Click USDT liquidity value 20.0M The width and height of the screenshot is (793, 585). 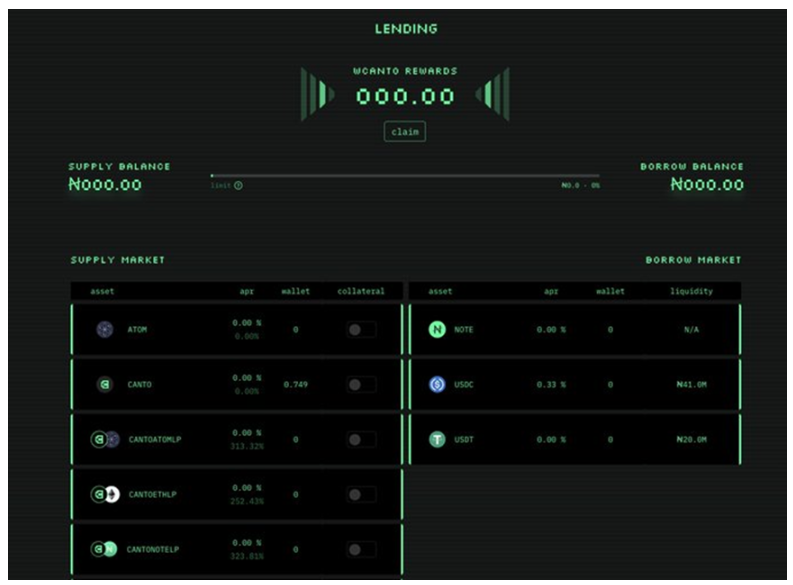[691, 439]
